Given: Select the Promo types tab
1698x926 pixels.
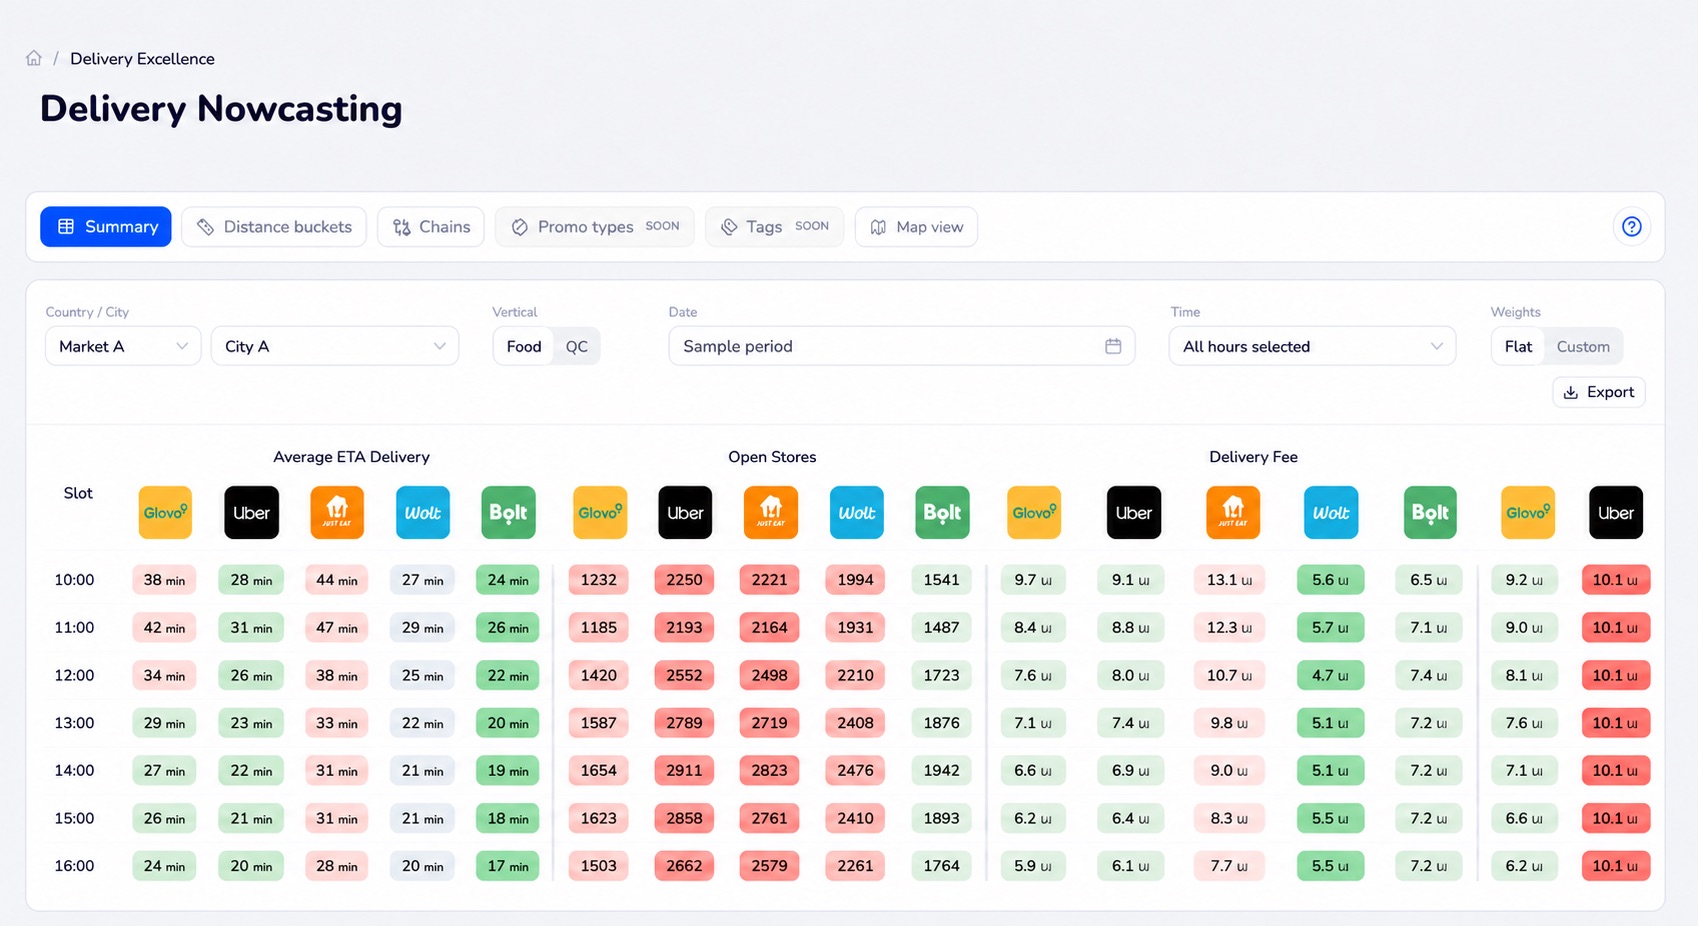Looking at the screenshot, I should (595, 227).
